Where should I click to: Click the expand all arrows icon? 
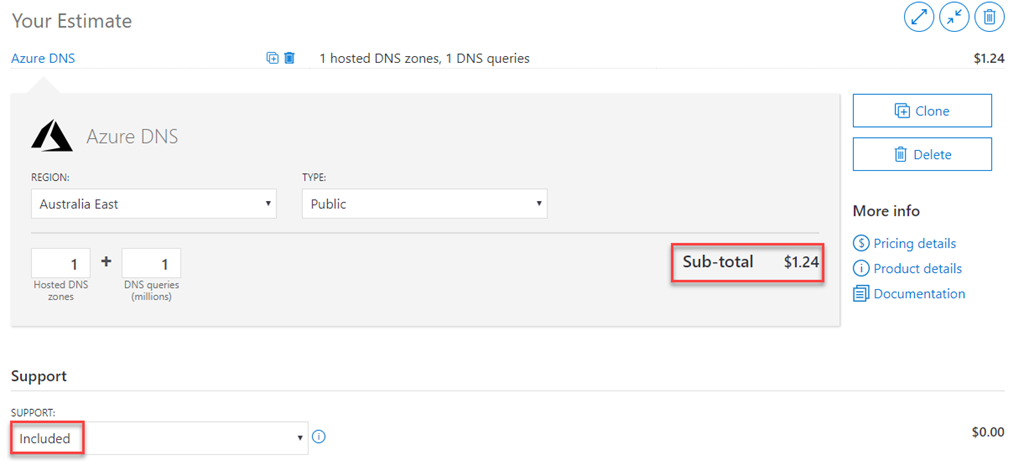[919, 17]
